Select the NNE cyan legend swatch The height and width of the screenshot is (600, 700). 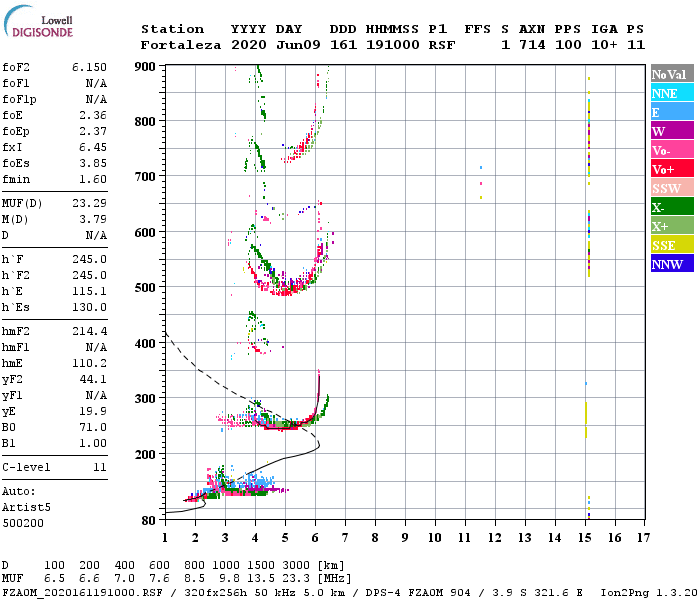click(672, 93)
